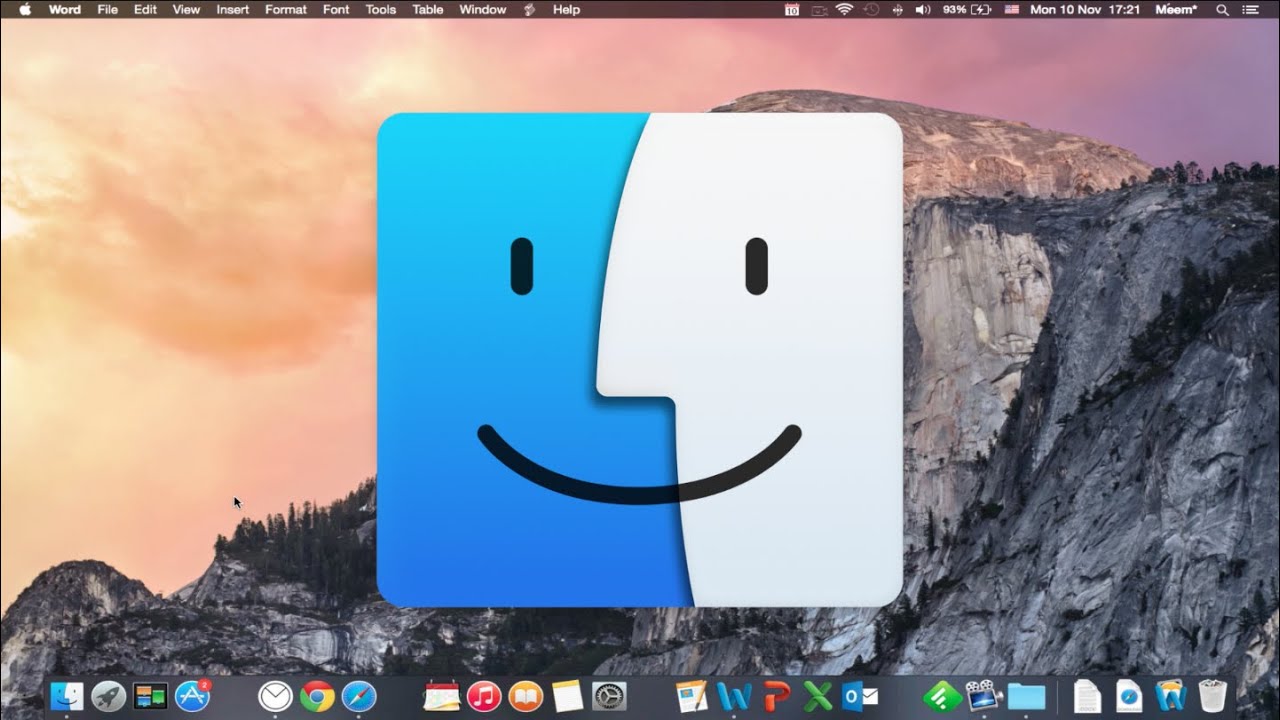The image size is (1280, 720).
Task: Open the Apple menu
Action: (x=24, y=9)
